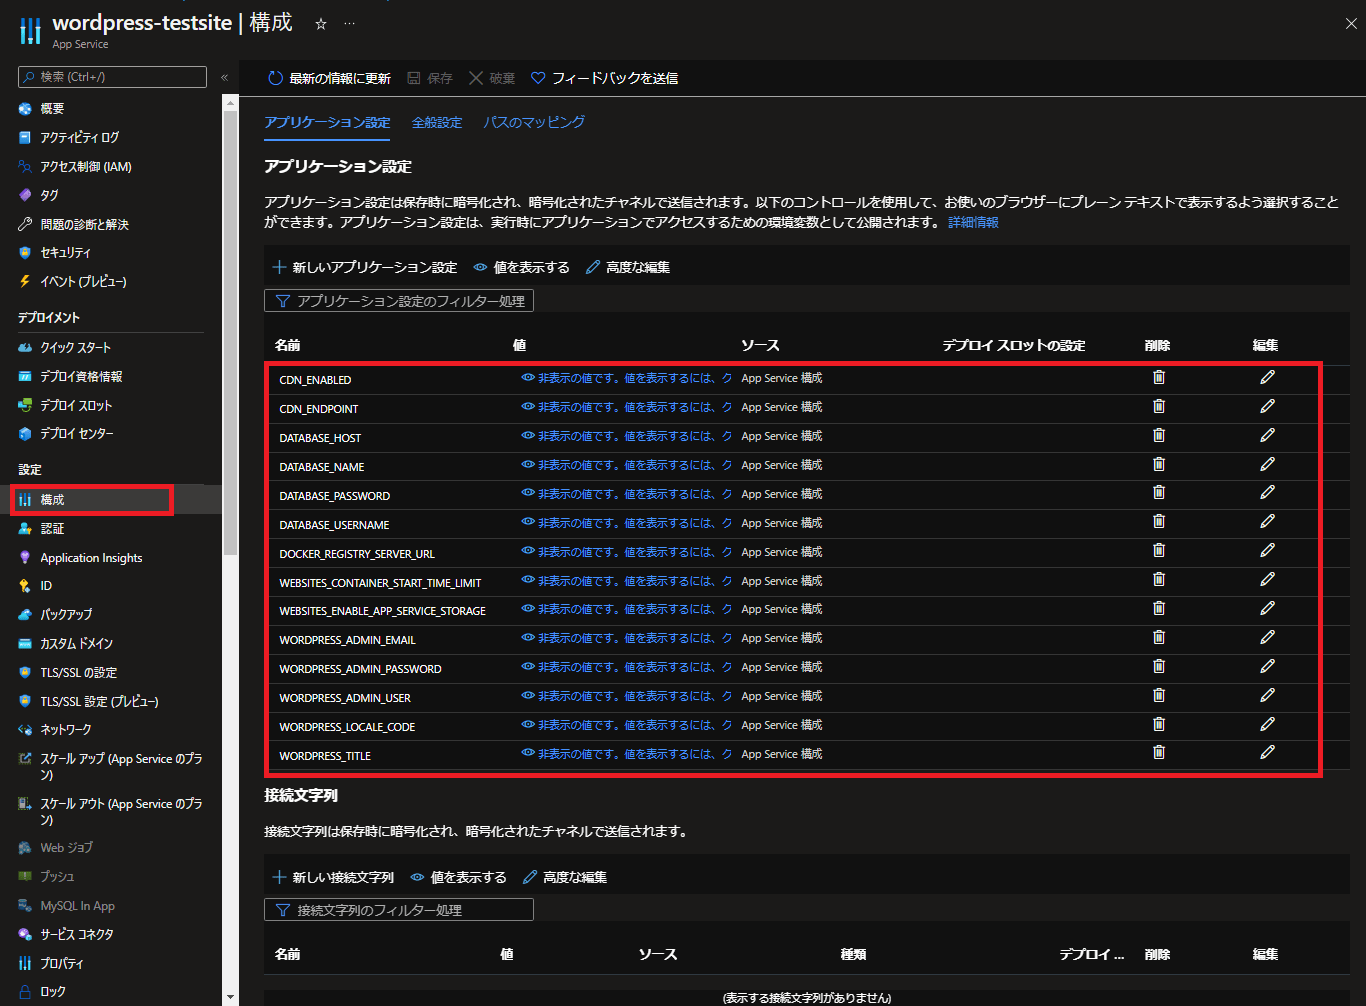
Task: Edit the WORDPRESS_ADMIN_USER setting
Action: (1267, 695)
